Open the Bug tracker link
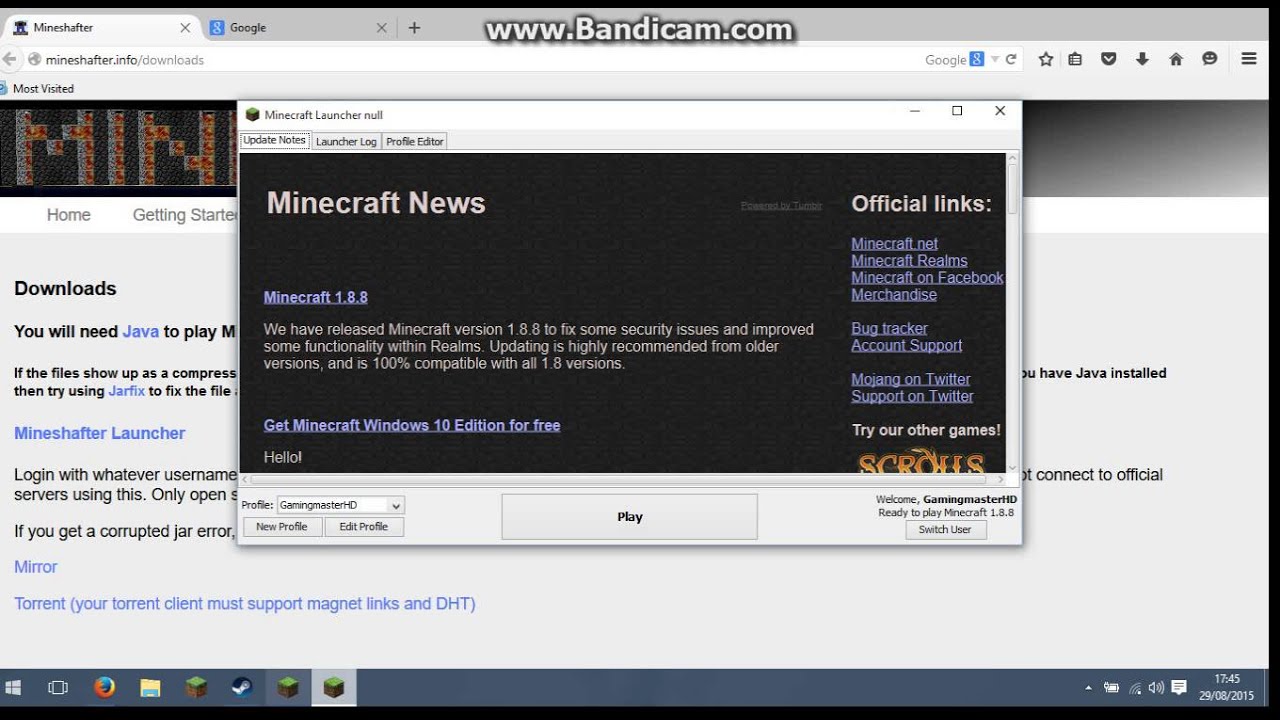1280x720 pixels. click(x=890, y=328)
